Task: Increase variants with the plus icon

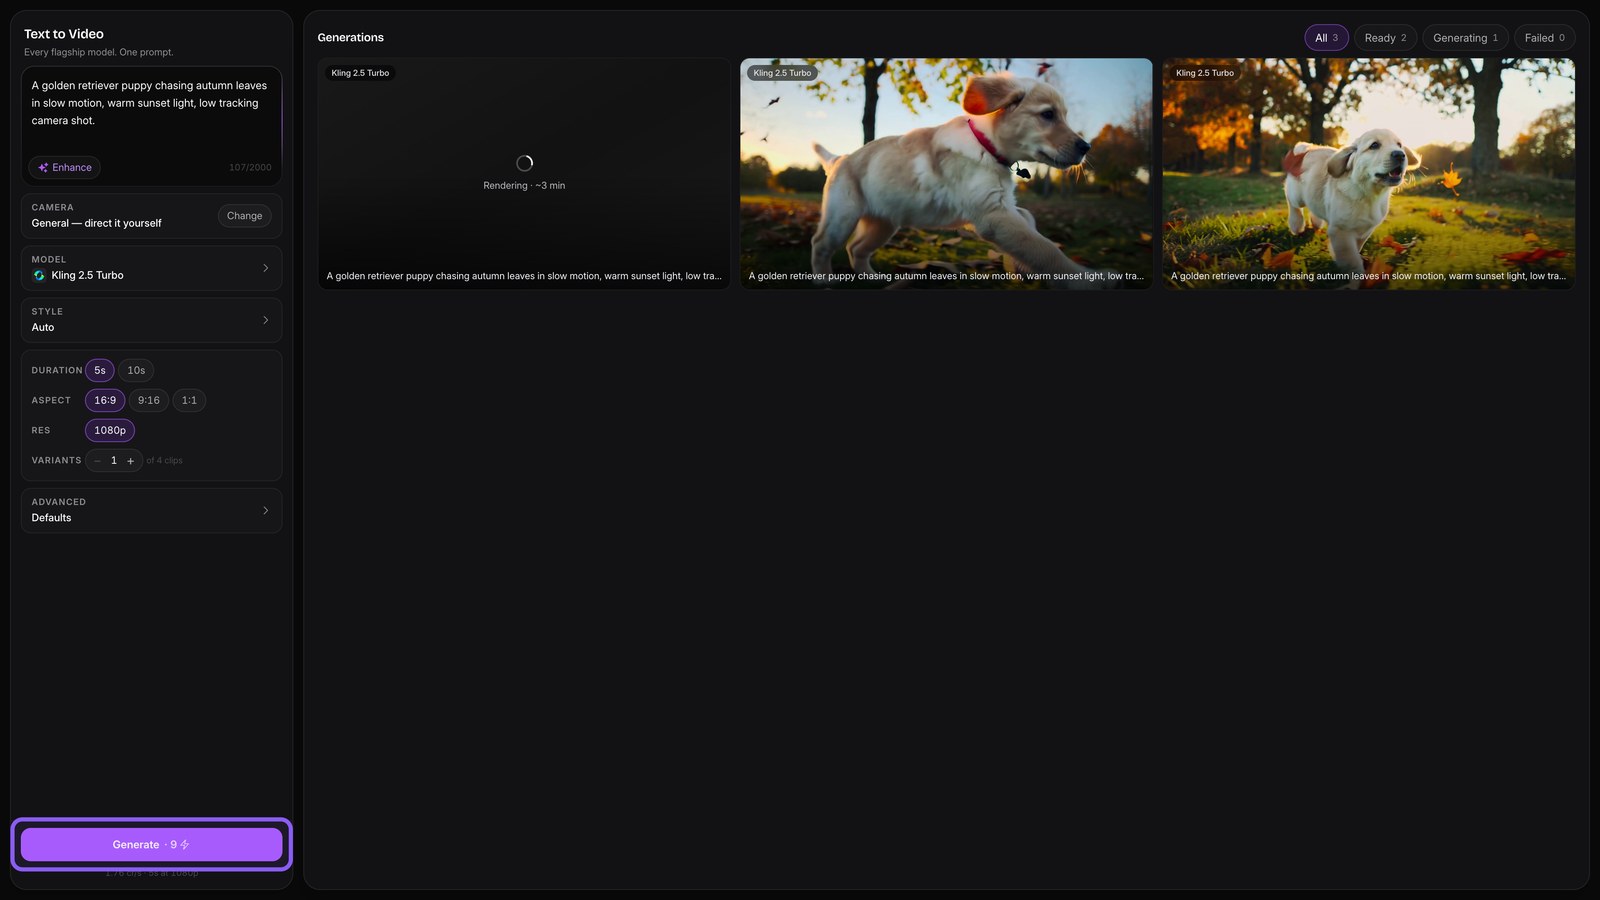Action: [131, 461]
